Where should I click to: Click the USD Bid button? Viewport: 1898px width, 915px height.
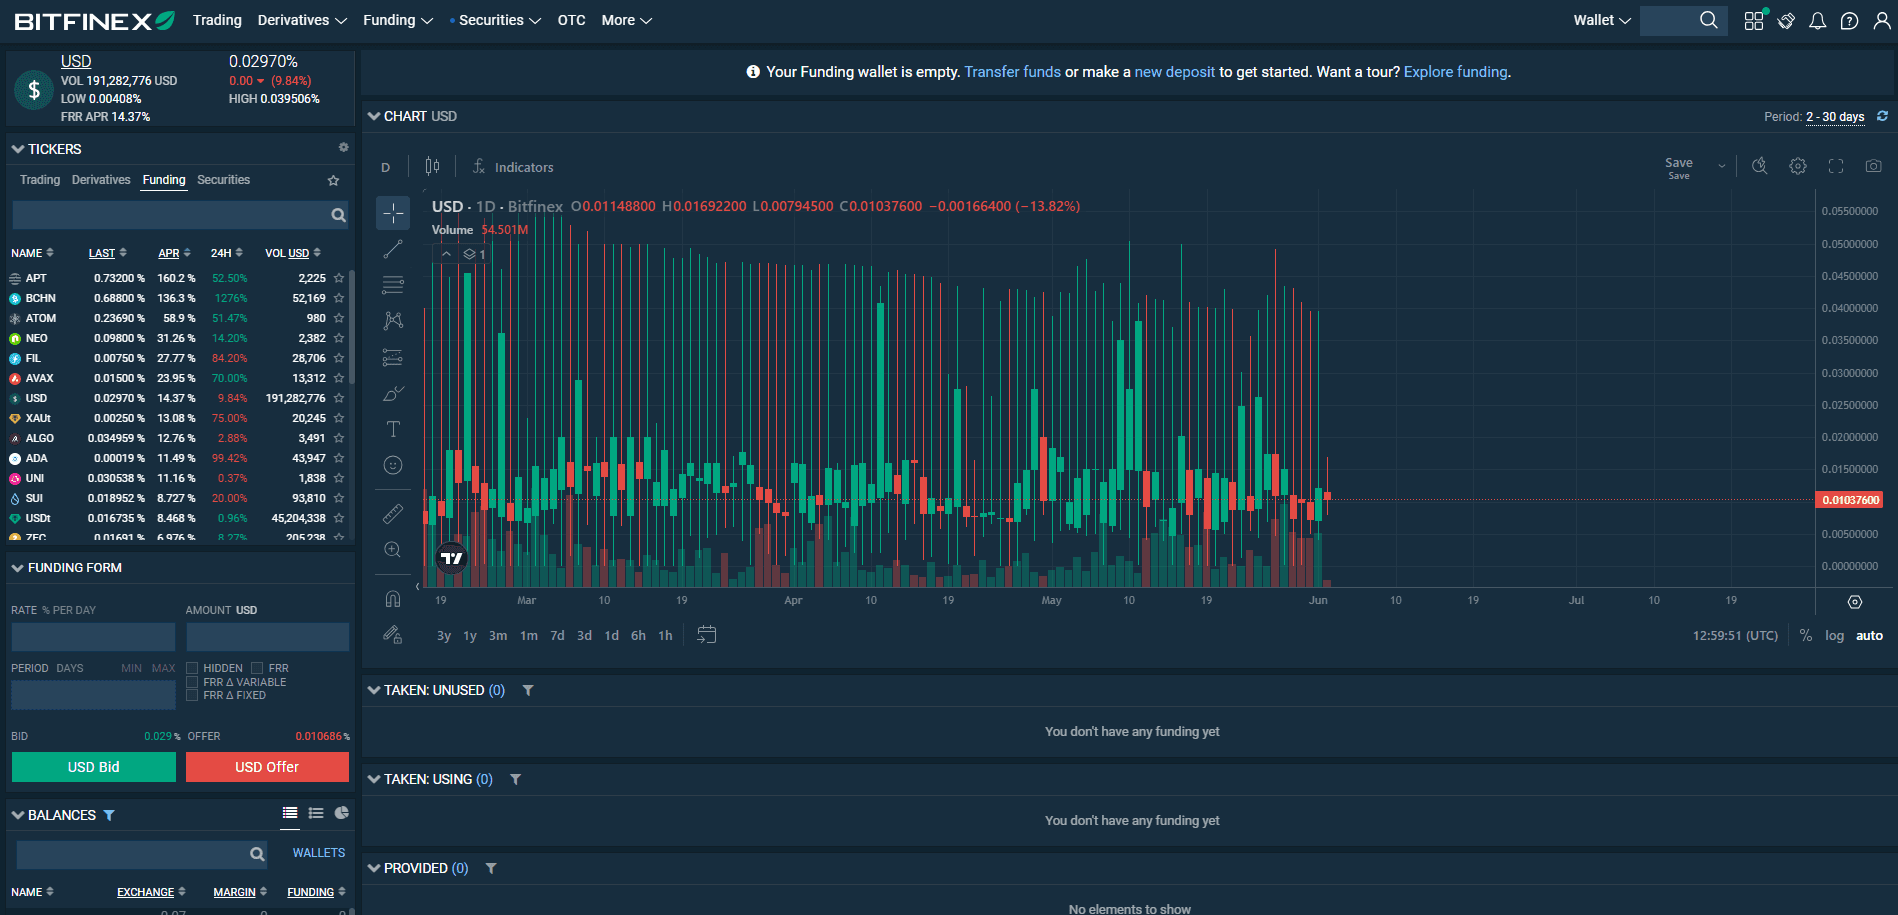tap(94, 767)
